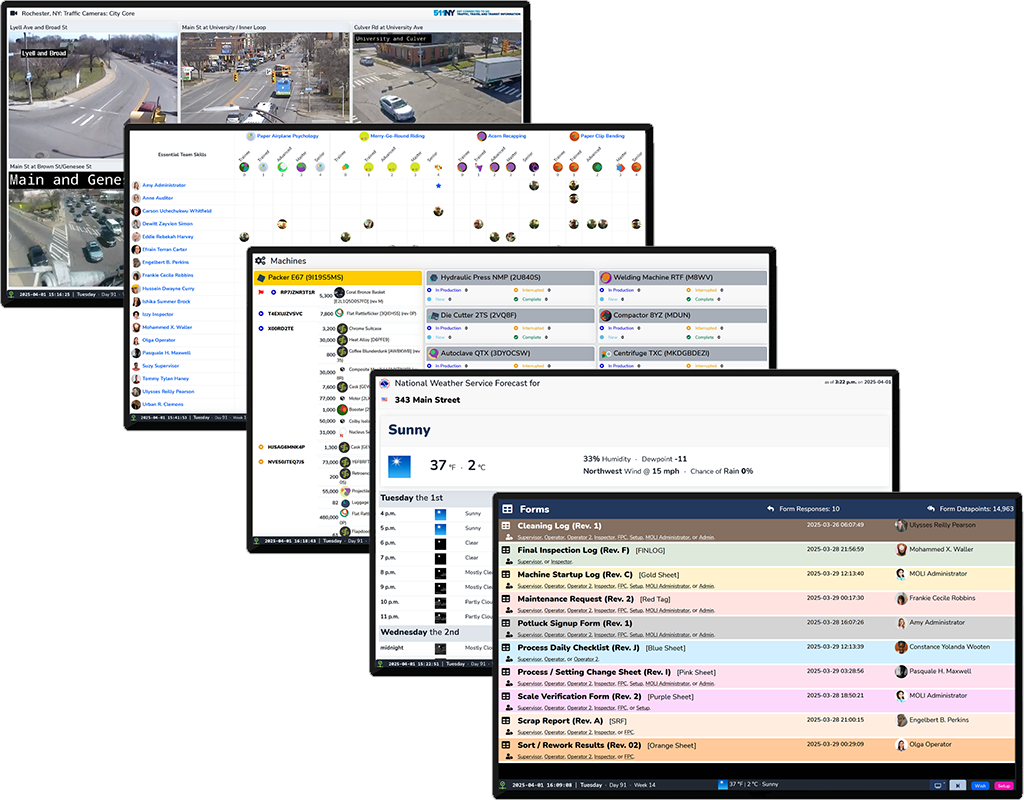
Task: Click the X button in Forms status bar
Action: pyautogui.click(x=957, y=786)
